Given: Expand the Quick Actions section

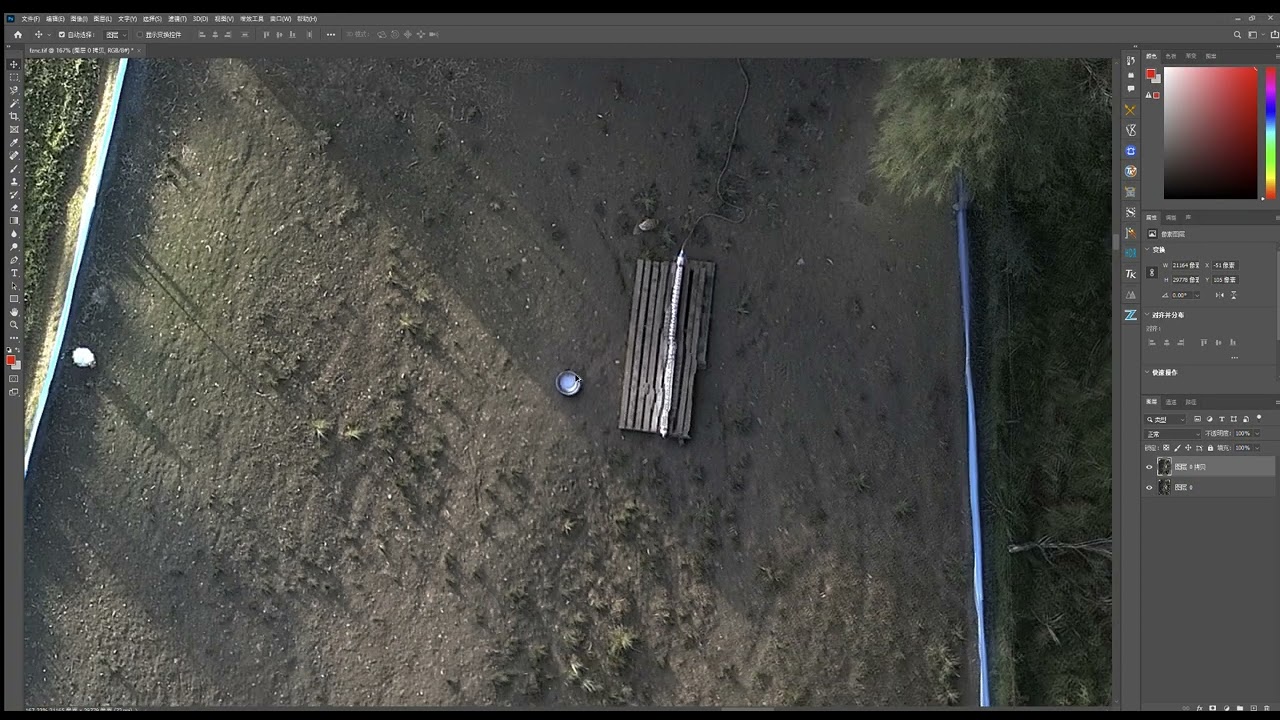Looking at the screenshot, I should pos(1147,372).
